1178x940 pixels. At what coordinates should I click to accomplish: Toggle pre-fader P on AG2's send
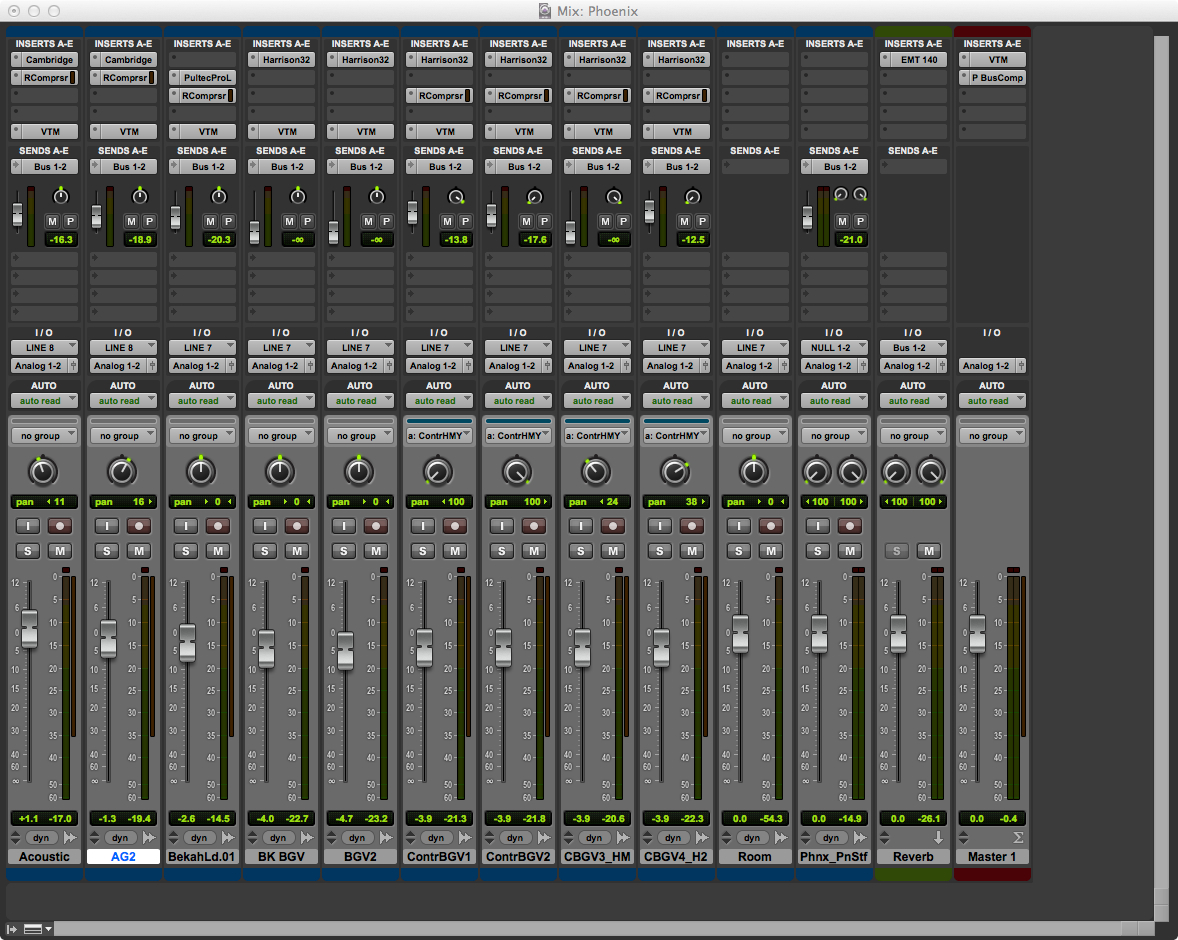(x=149, y=221)
